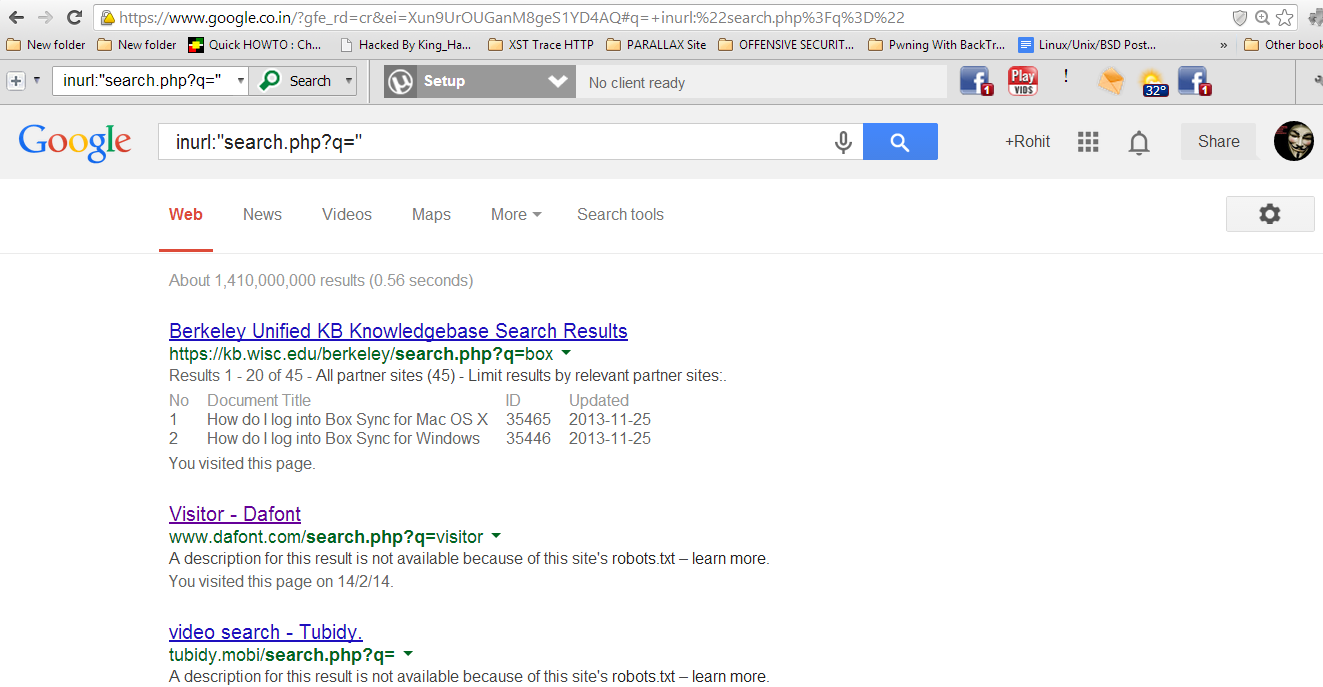1323x687 pixels.
Task: Click the Google logo
Action: click(x=75, y=142)
